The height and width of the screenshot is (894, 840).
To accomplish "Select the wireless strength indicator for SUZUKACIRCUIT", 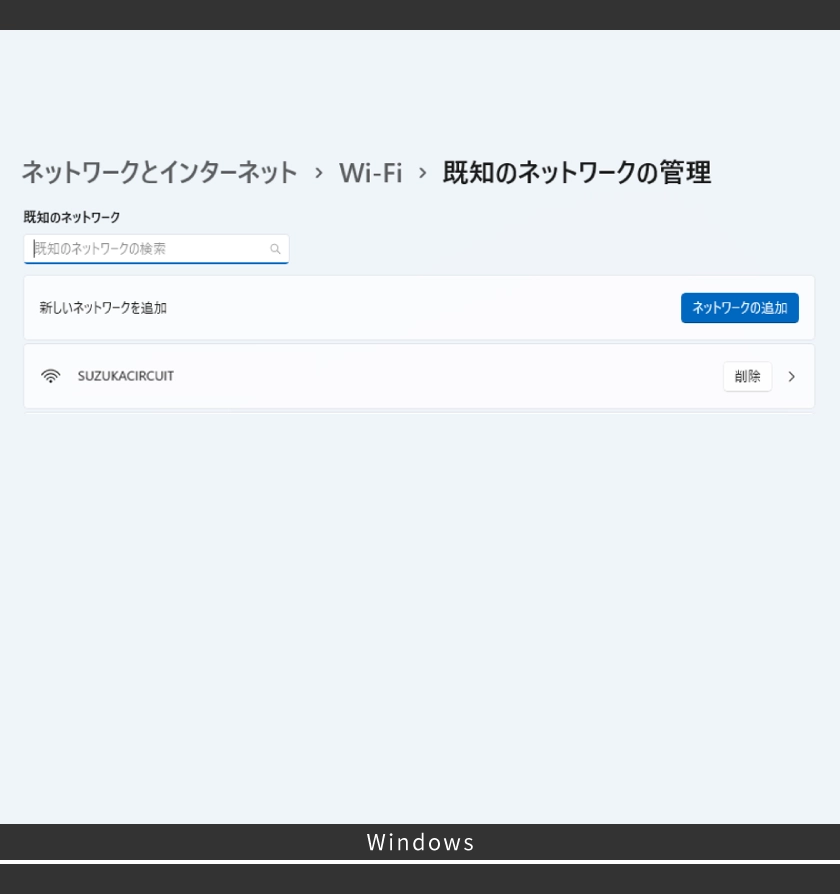I will pos(50,376).
